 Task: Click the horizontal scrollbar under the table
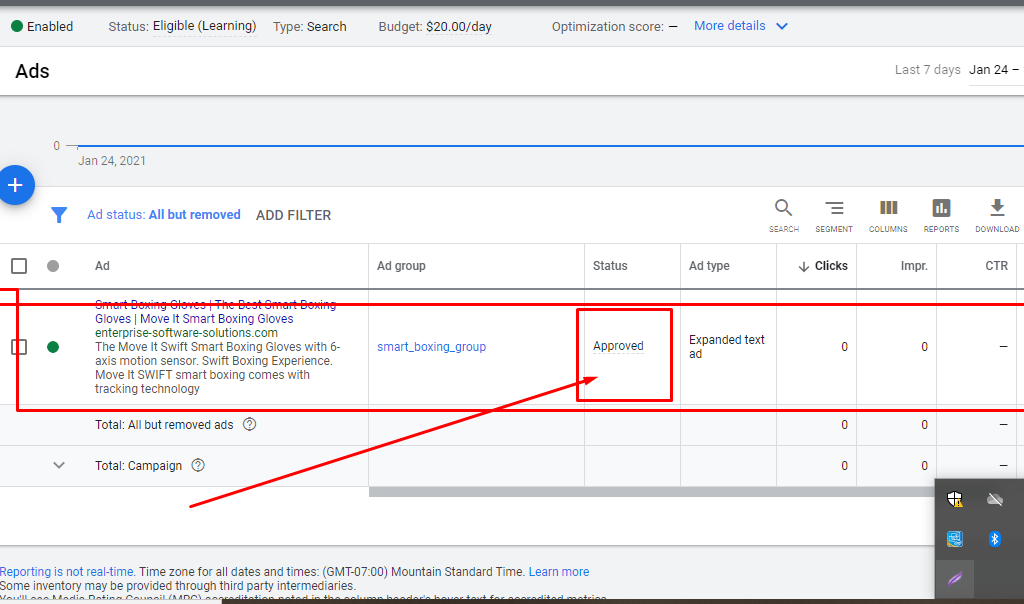click(x=652, y=492)
